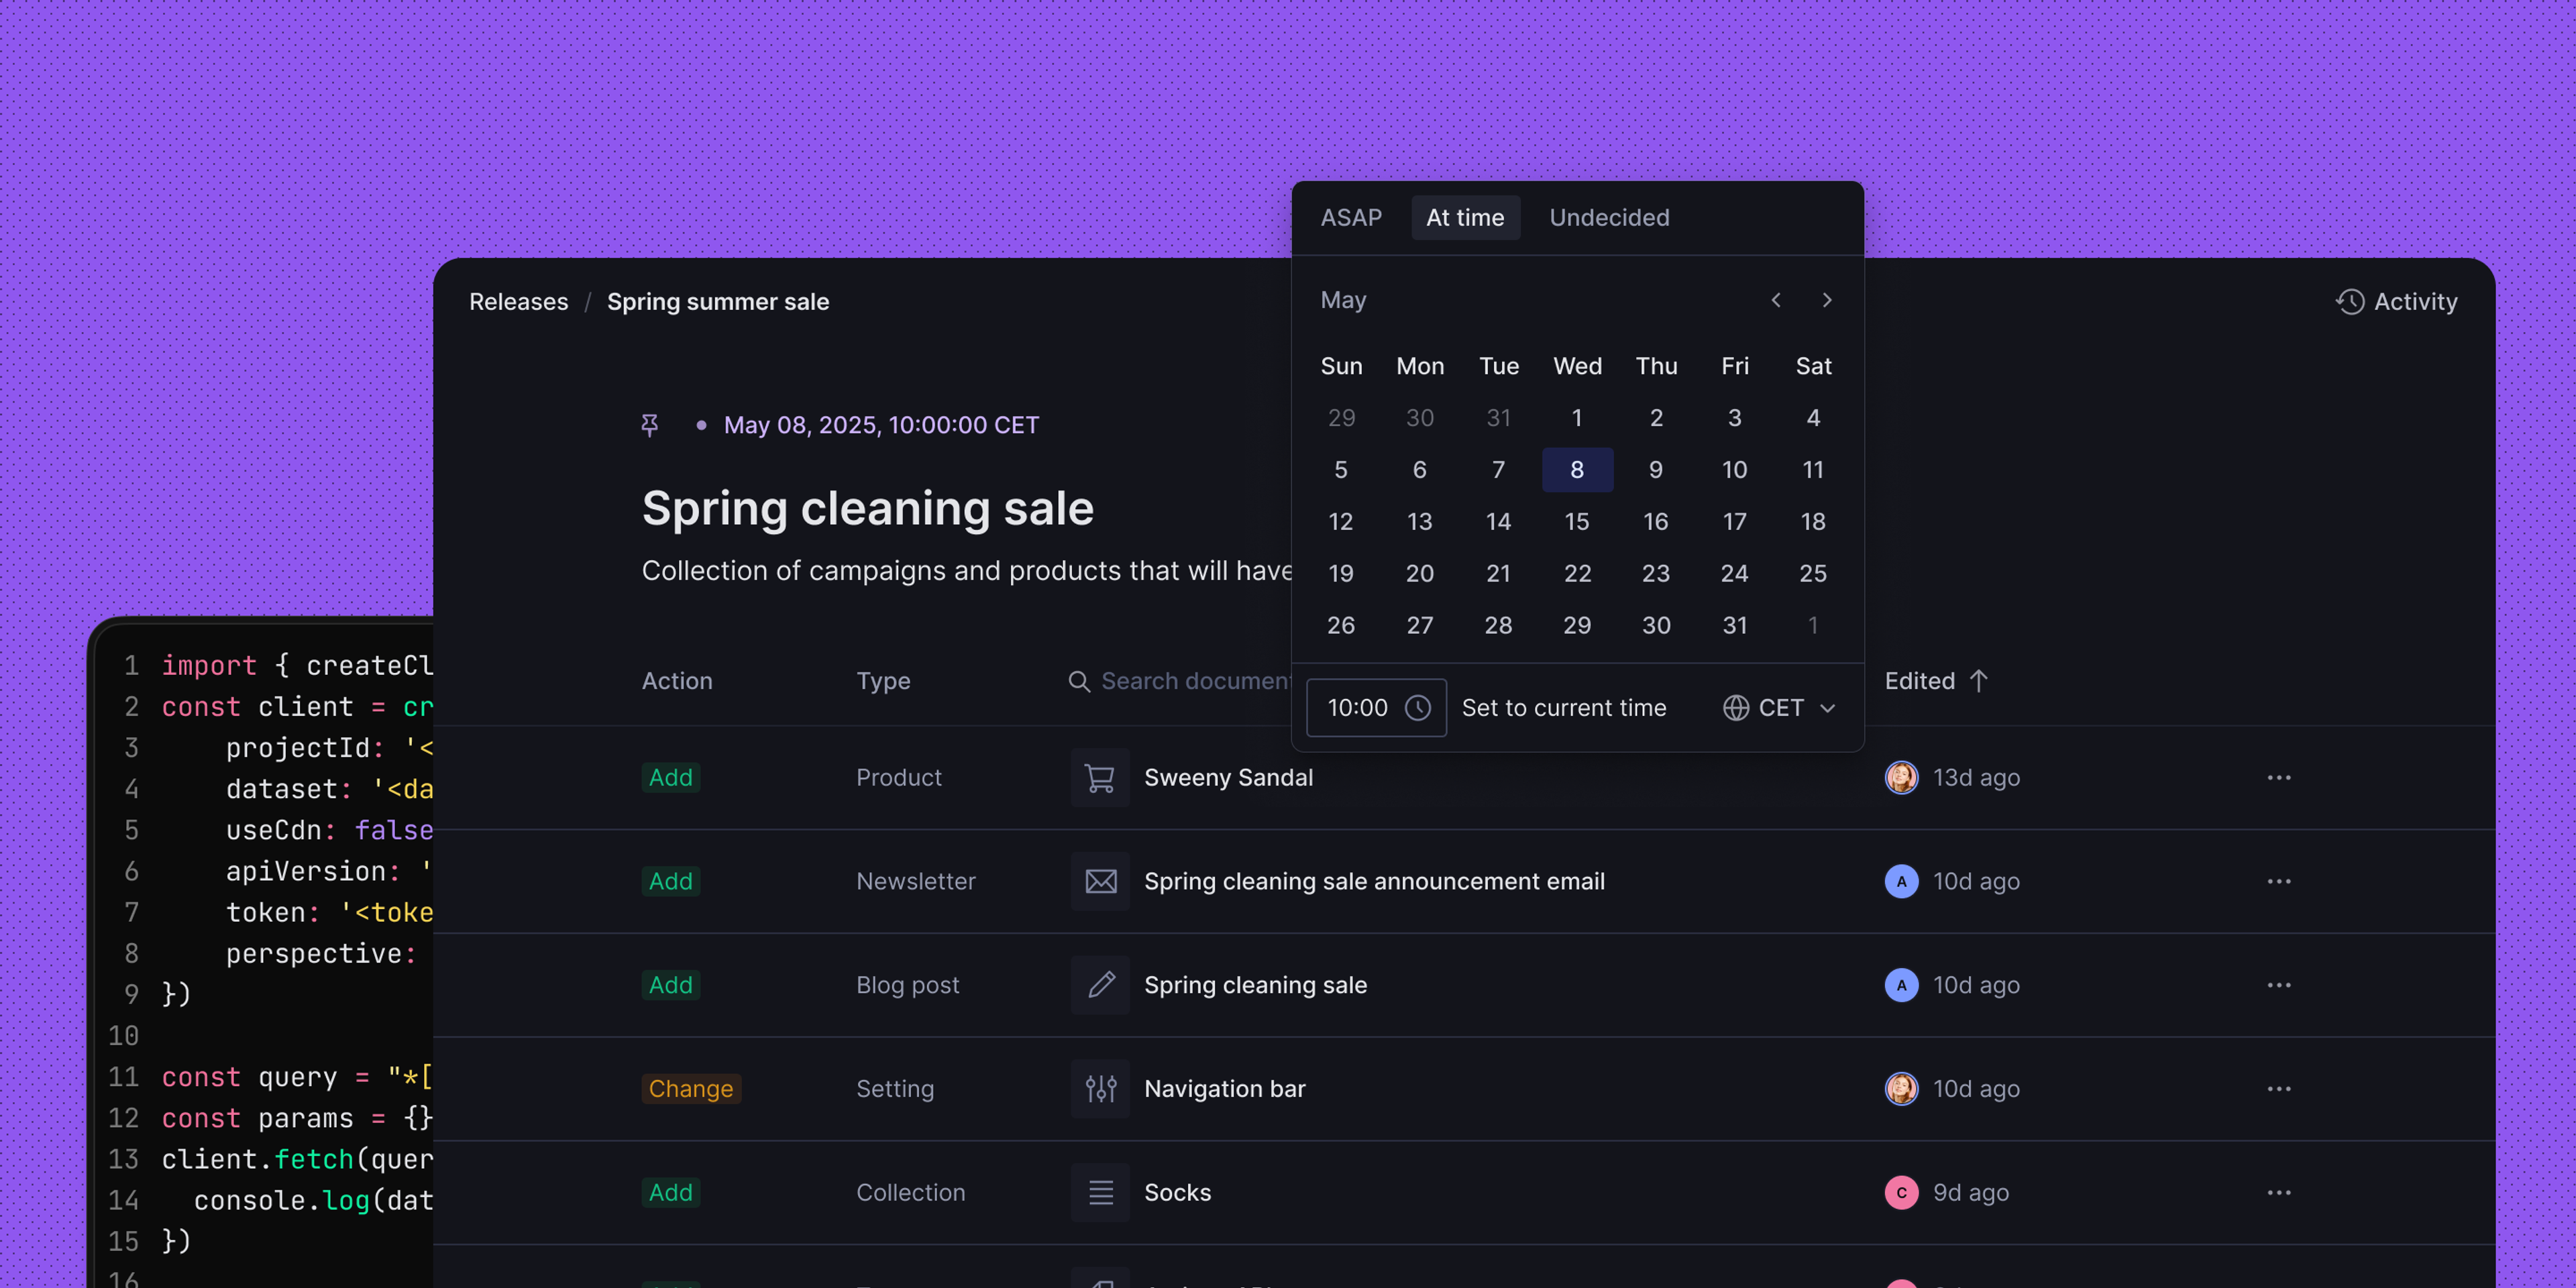This screenshot has height=1288, width=2576.
Task: Open the Releases breadcrumb link
Action: 518,301
